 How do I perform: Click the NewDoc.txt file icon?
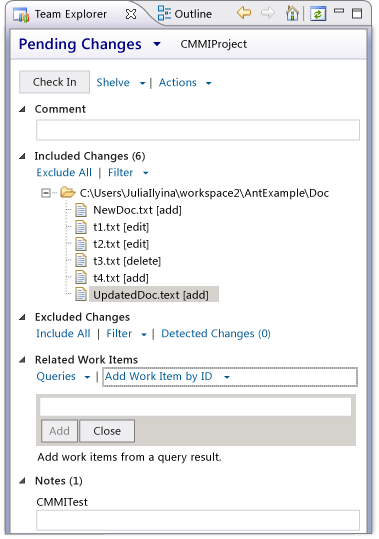(81, 210)
